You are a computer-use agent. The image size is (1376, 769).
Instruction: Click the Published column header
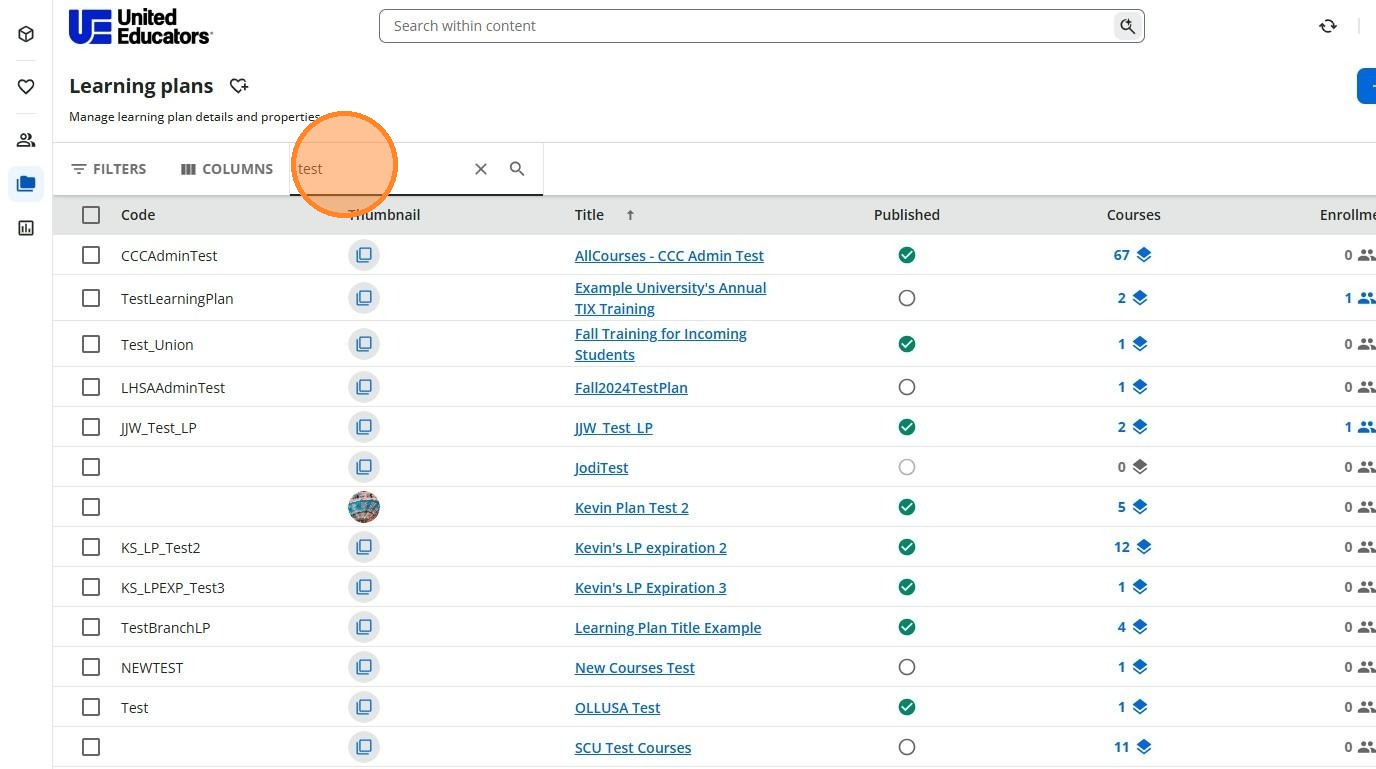[907, 215]
